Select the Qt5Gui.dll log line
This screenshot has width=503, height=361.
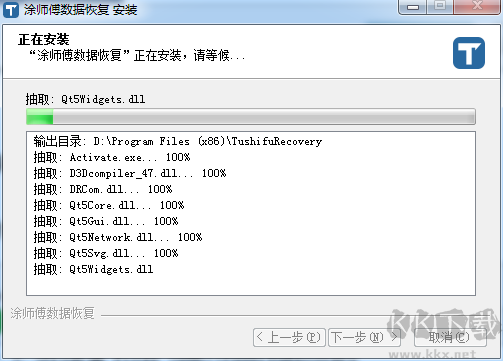[106, 221]
